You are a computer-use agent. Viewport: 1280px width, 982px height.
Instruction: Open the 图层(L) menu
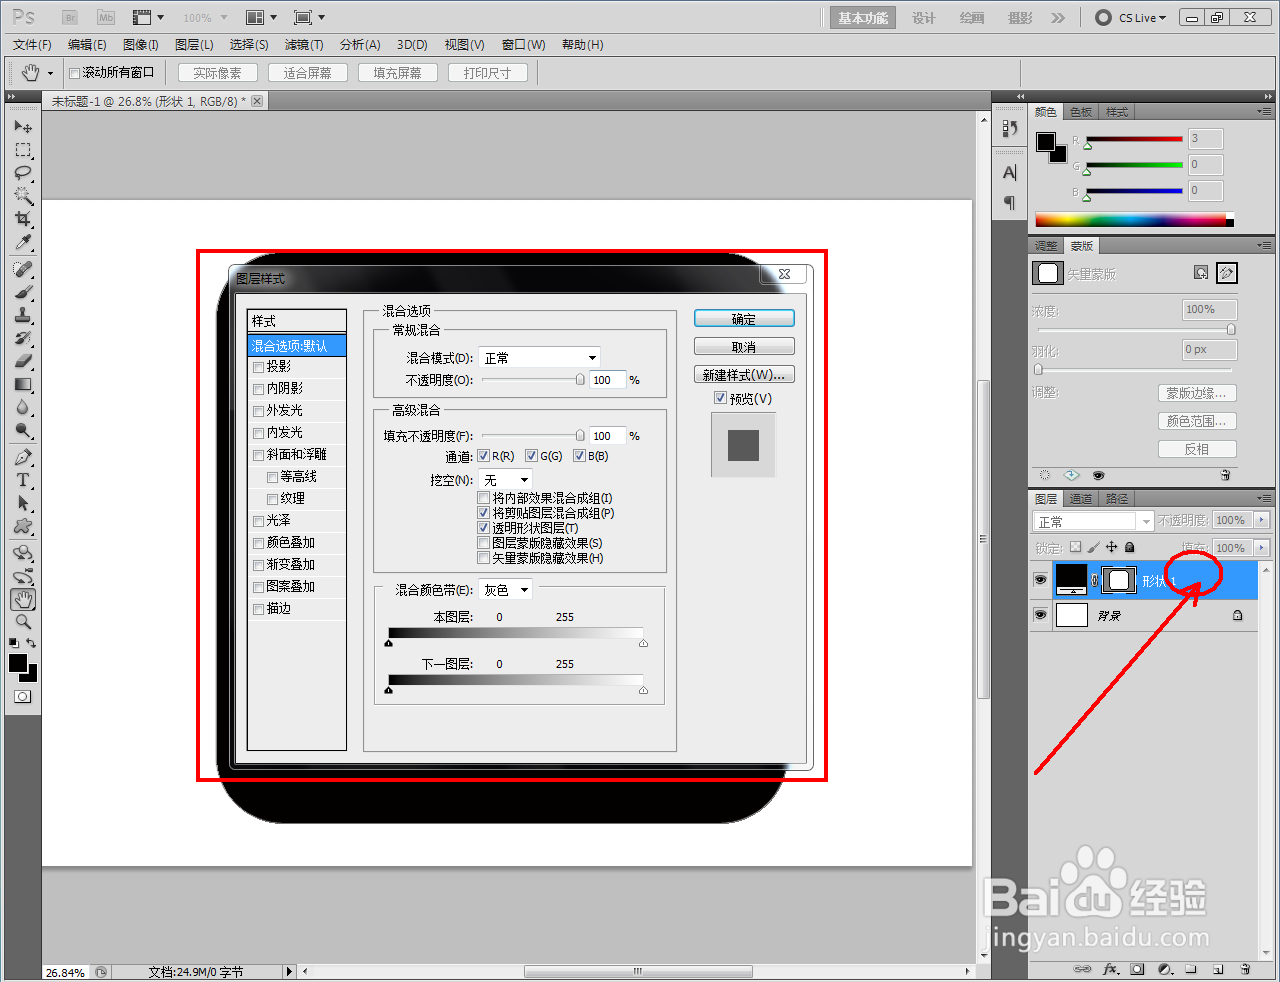click(194, 45)
